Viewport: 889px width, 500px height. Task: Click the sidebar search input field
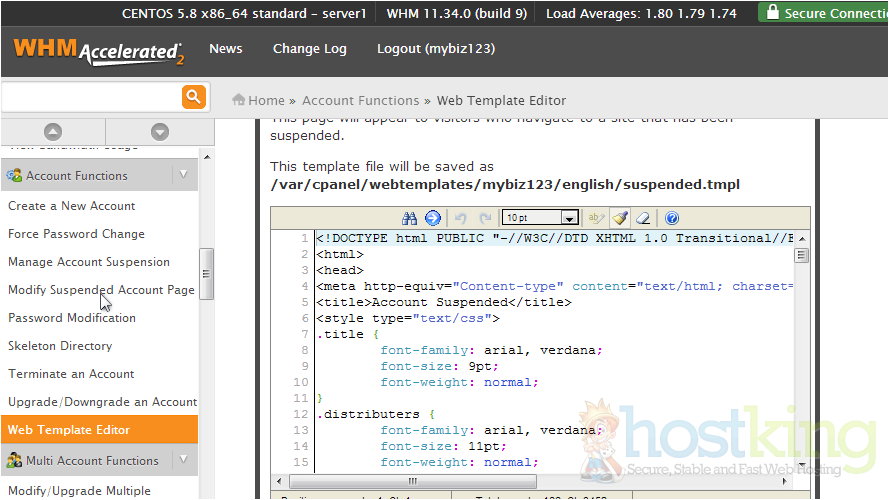coord(90,97)
